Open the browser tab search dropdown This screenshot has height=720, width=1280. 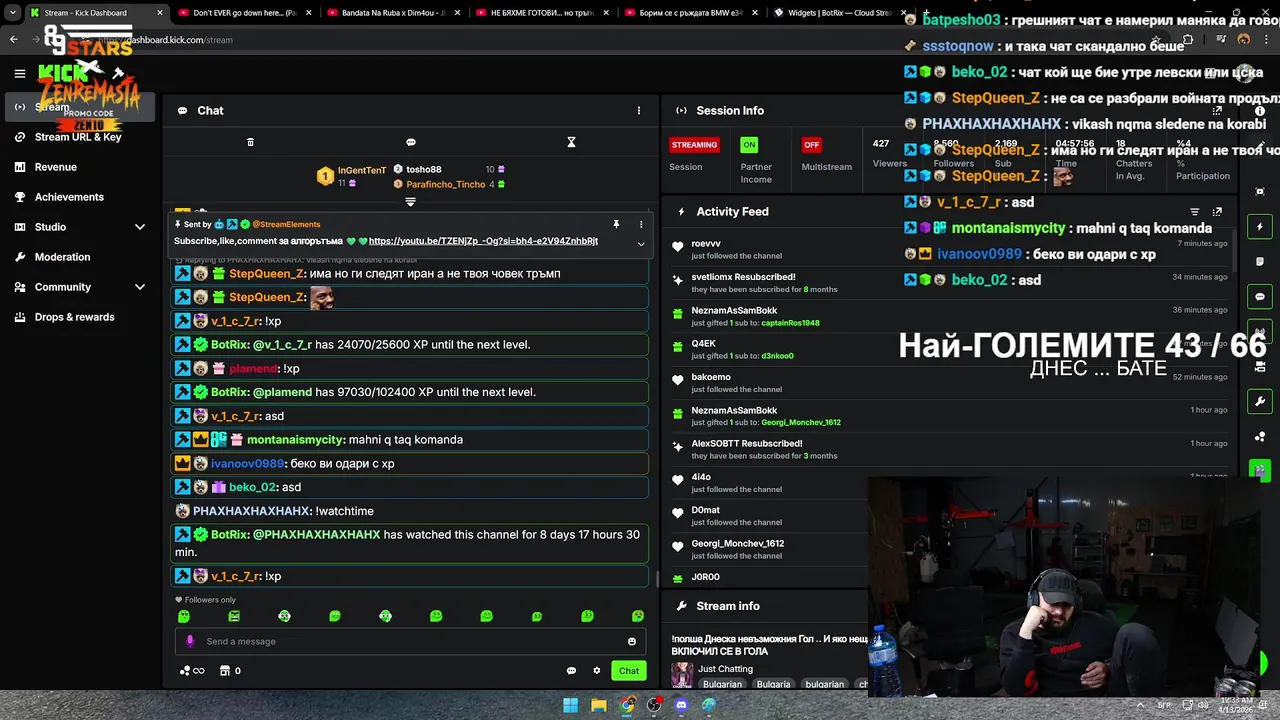click(x=12, y=13)
